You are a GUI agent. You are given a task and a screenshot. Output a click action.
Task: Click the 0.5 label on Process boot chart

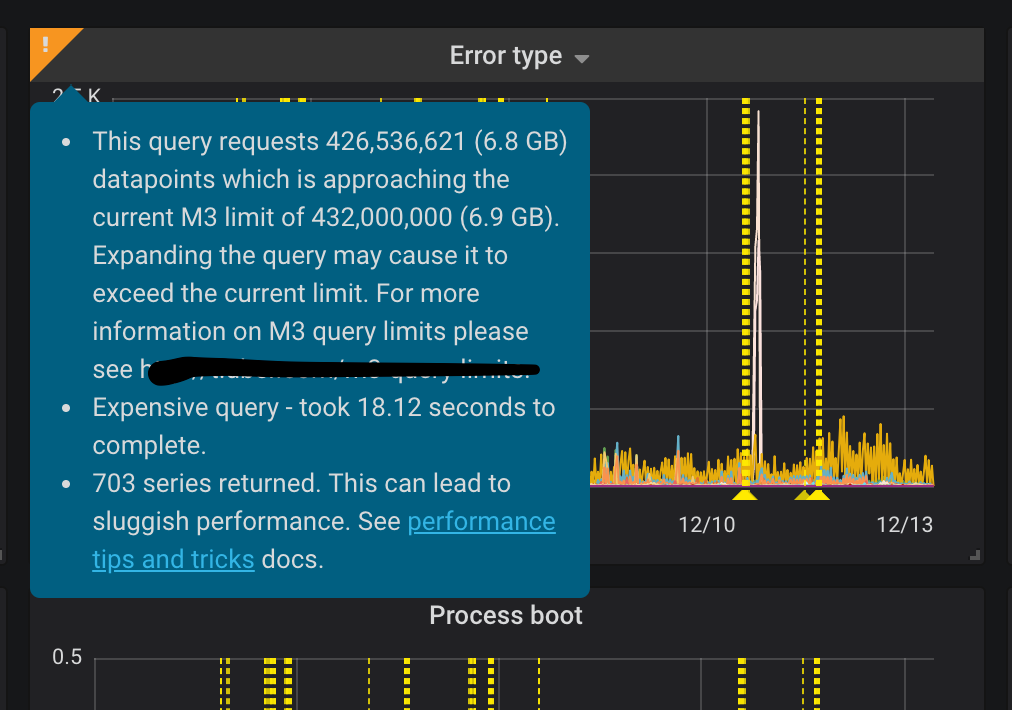68,657
